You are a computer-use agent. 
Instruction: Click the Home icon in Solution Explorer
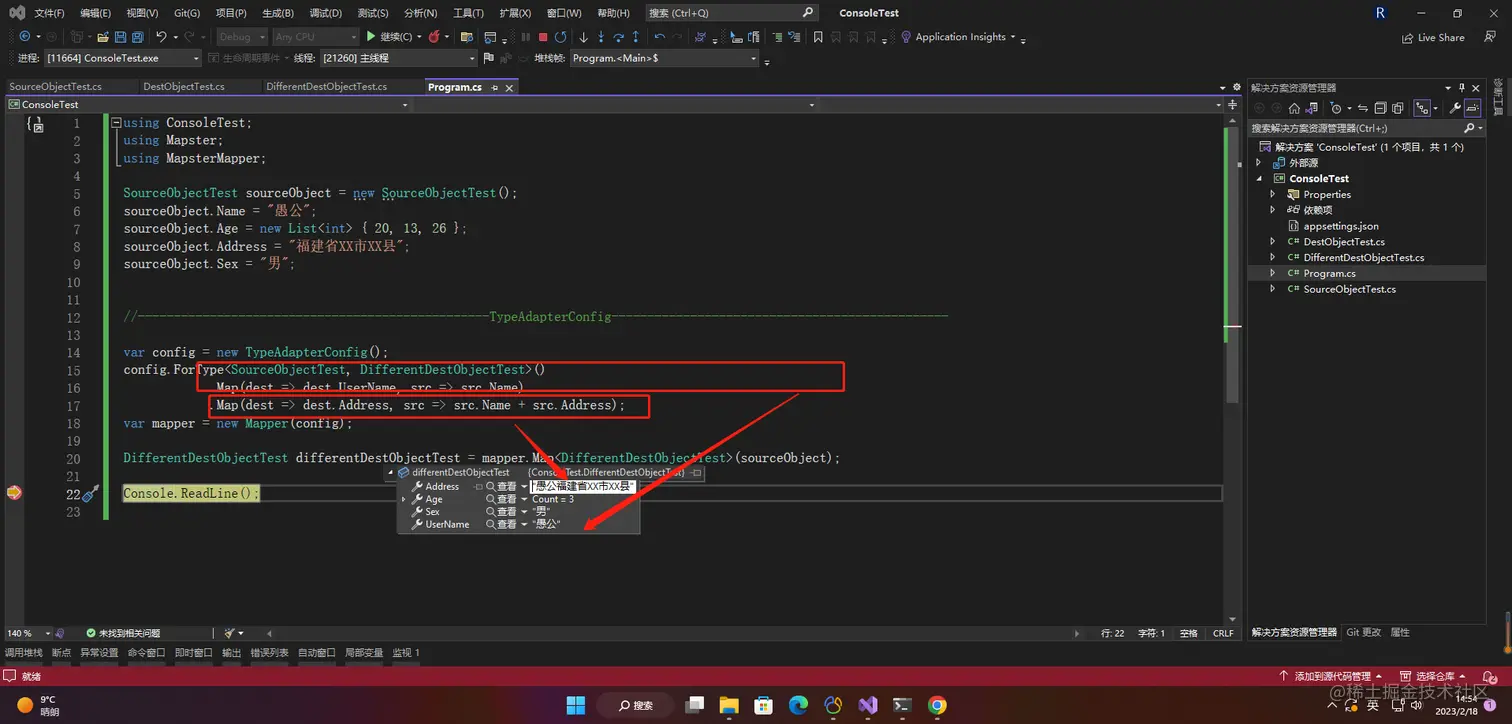coord(1294,108)
